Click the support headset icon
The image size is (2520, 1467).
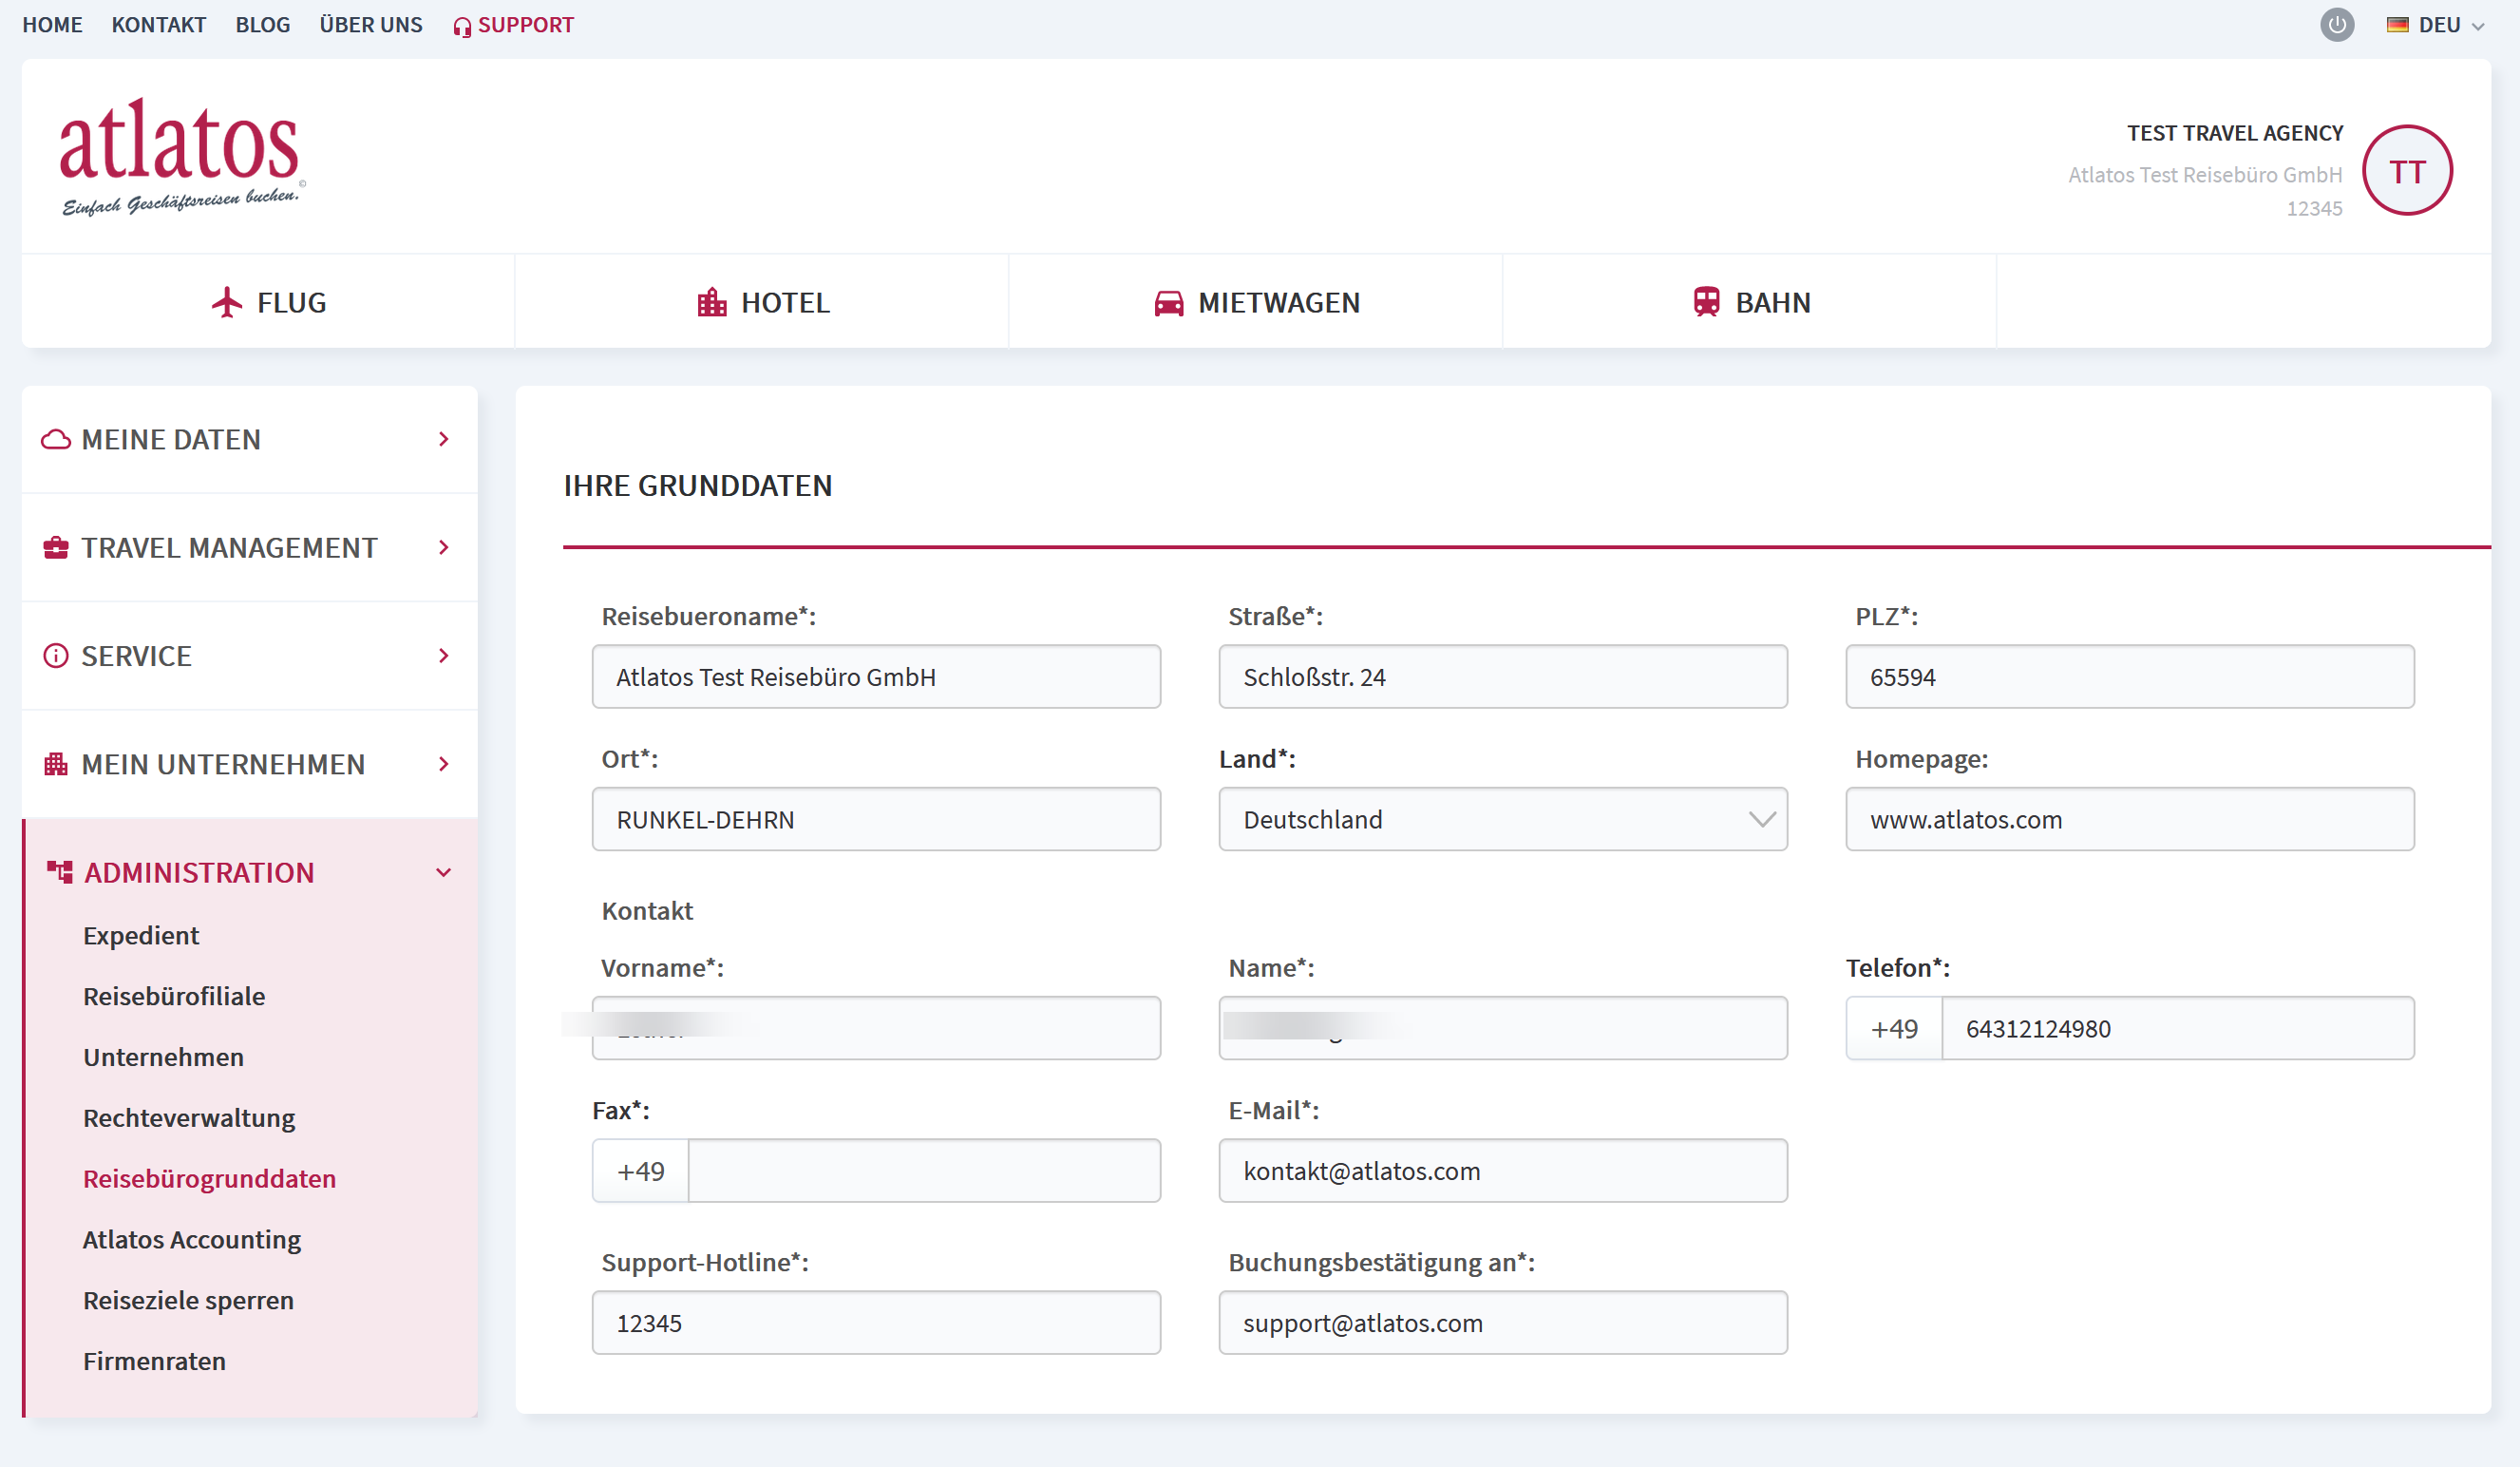(462, 26)
